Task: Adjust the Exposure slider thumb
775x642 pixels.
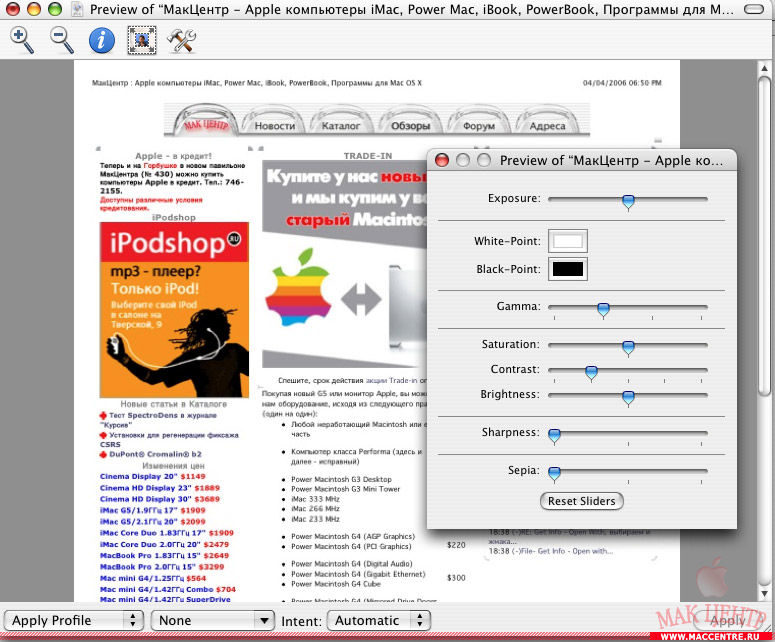Action: pos(628,202)
